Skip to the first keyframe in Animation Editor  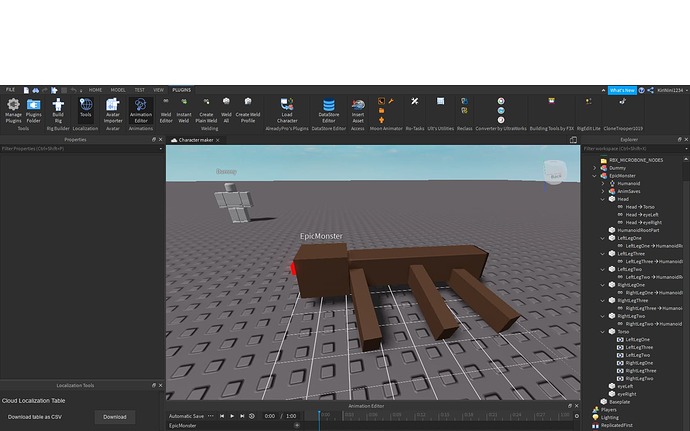[222, 416]
